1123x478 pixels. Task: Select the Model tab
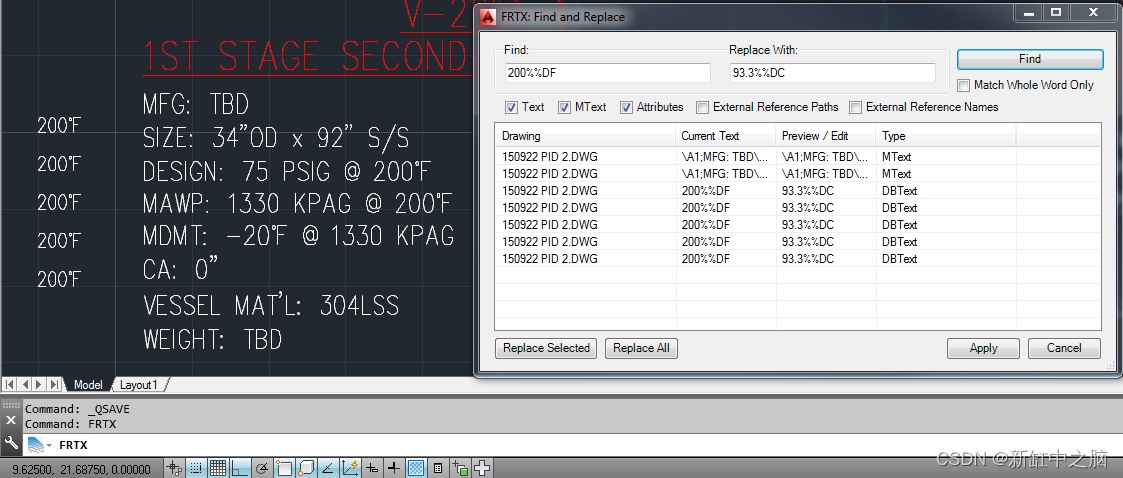click(x=88, y=385)
